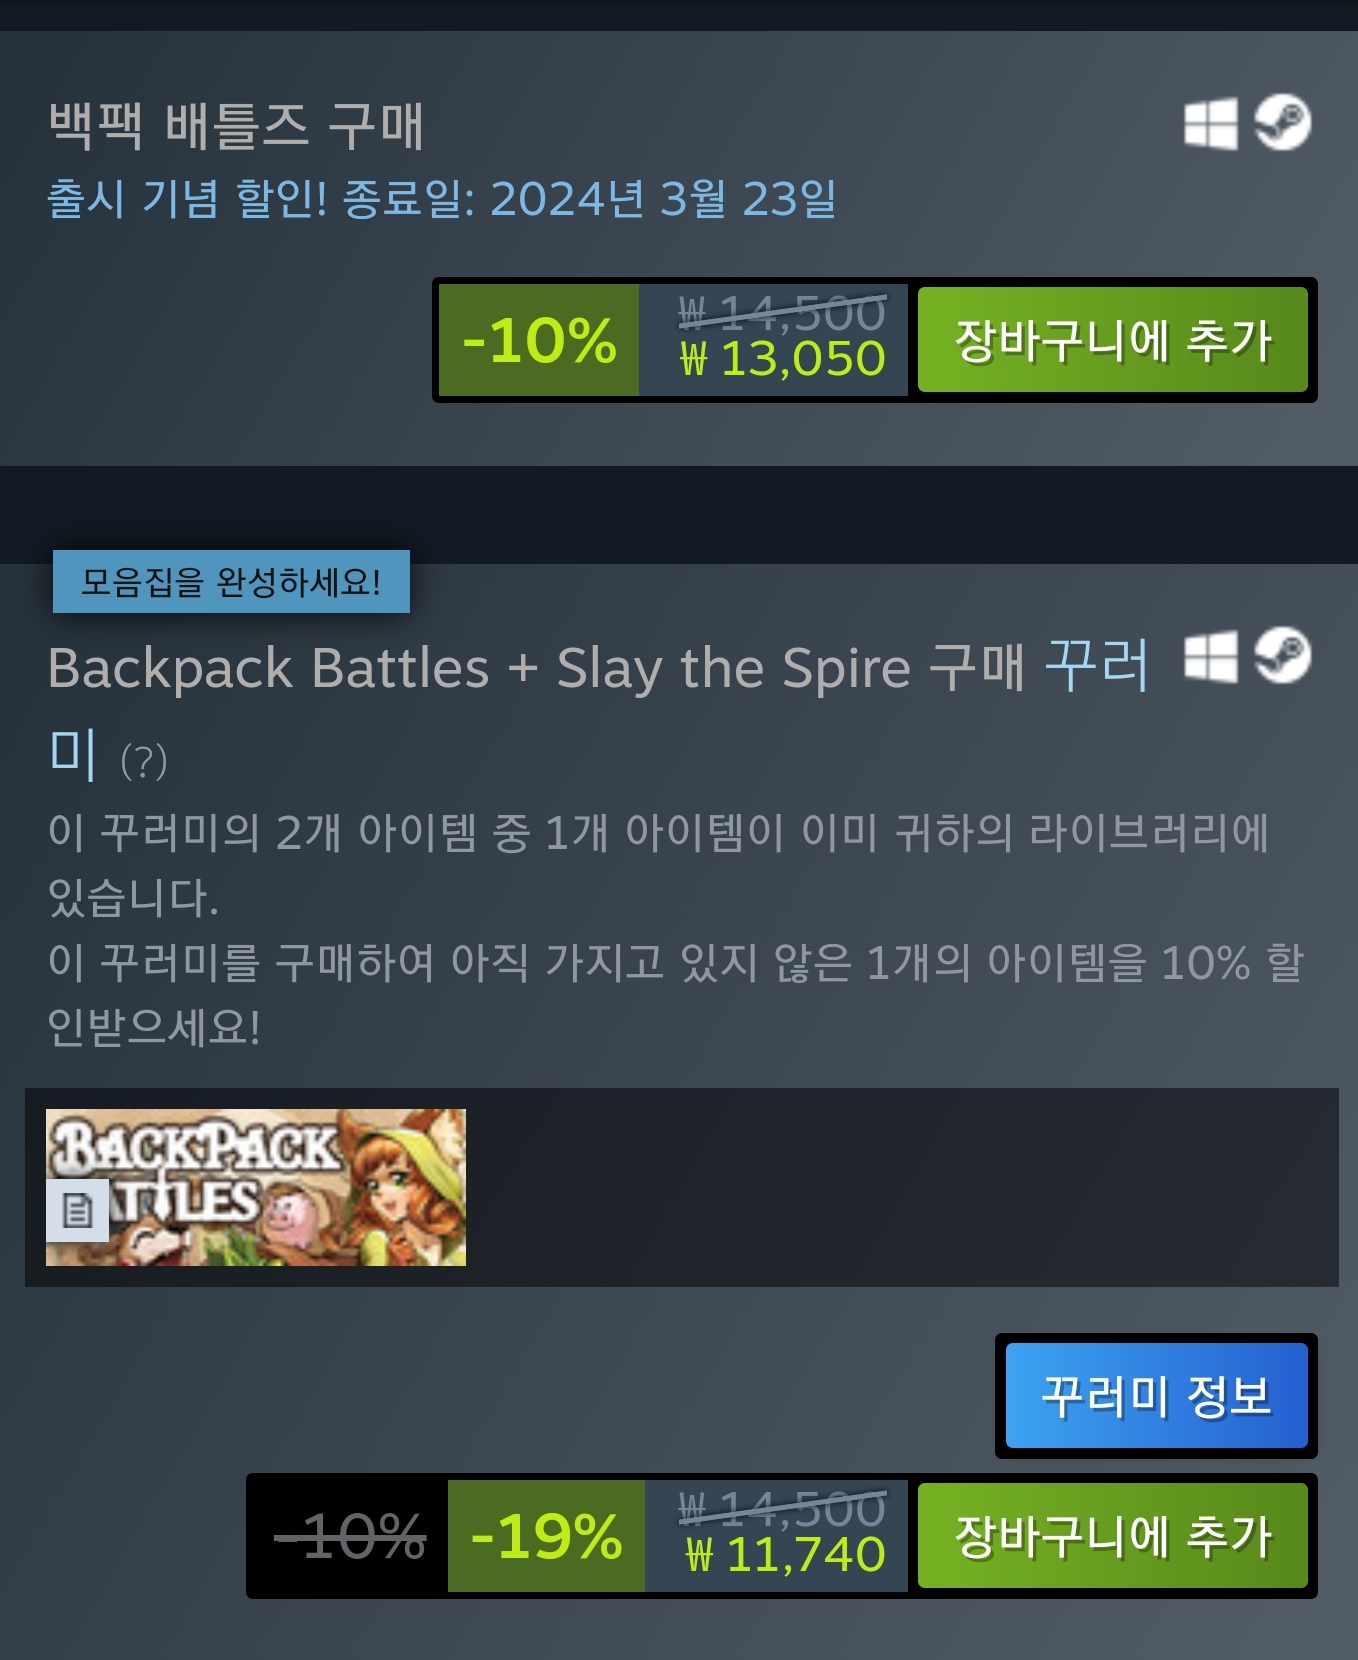This screenshot has height=1660, width=1358.
Task: Click the 모음집을 완성하세요! banner
Action: coord(231,581)
